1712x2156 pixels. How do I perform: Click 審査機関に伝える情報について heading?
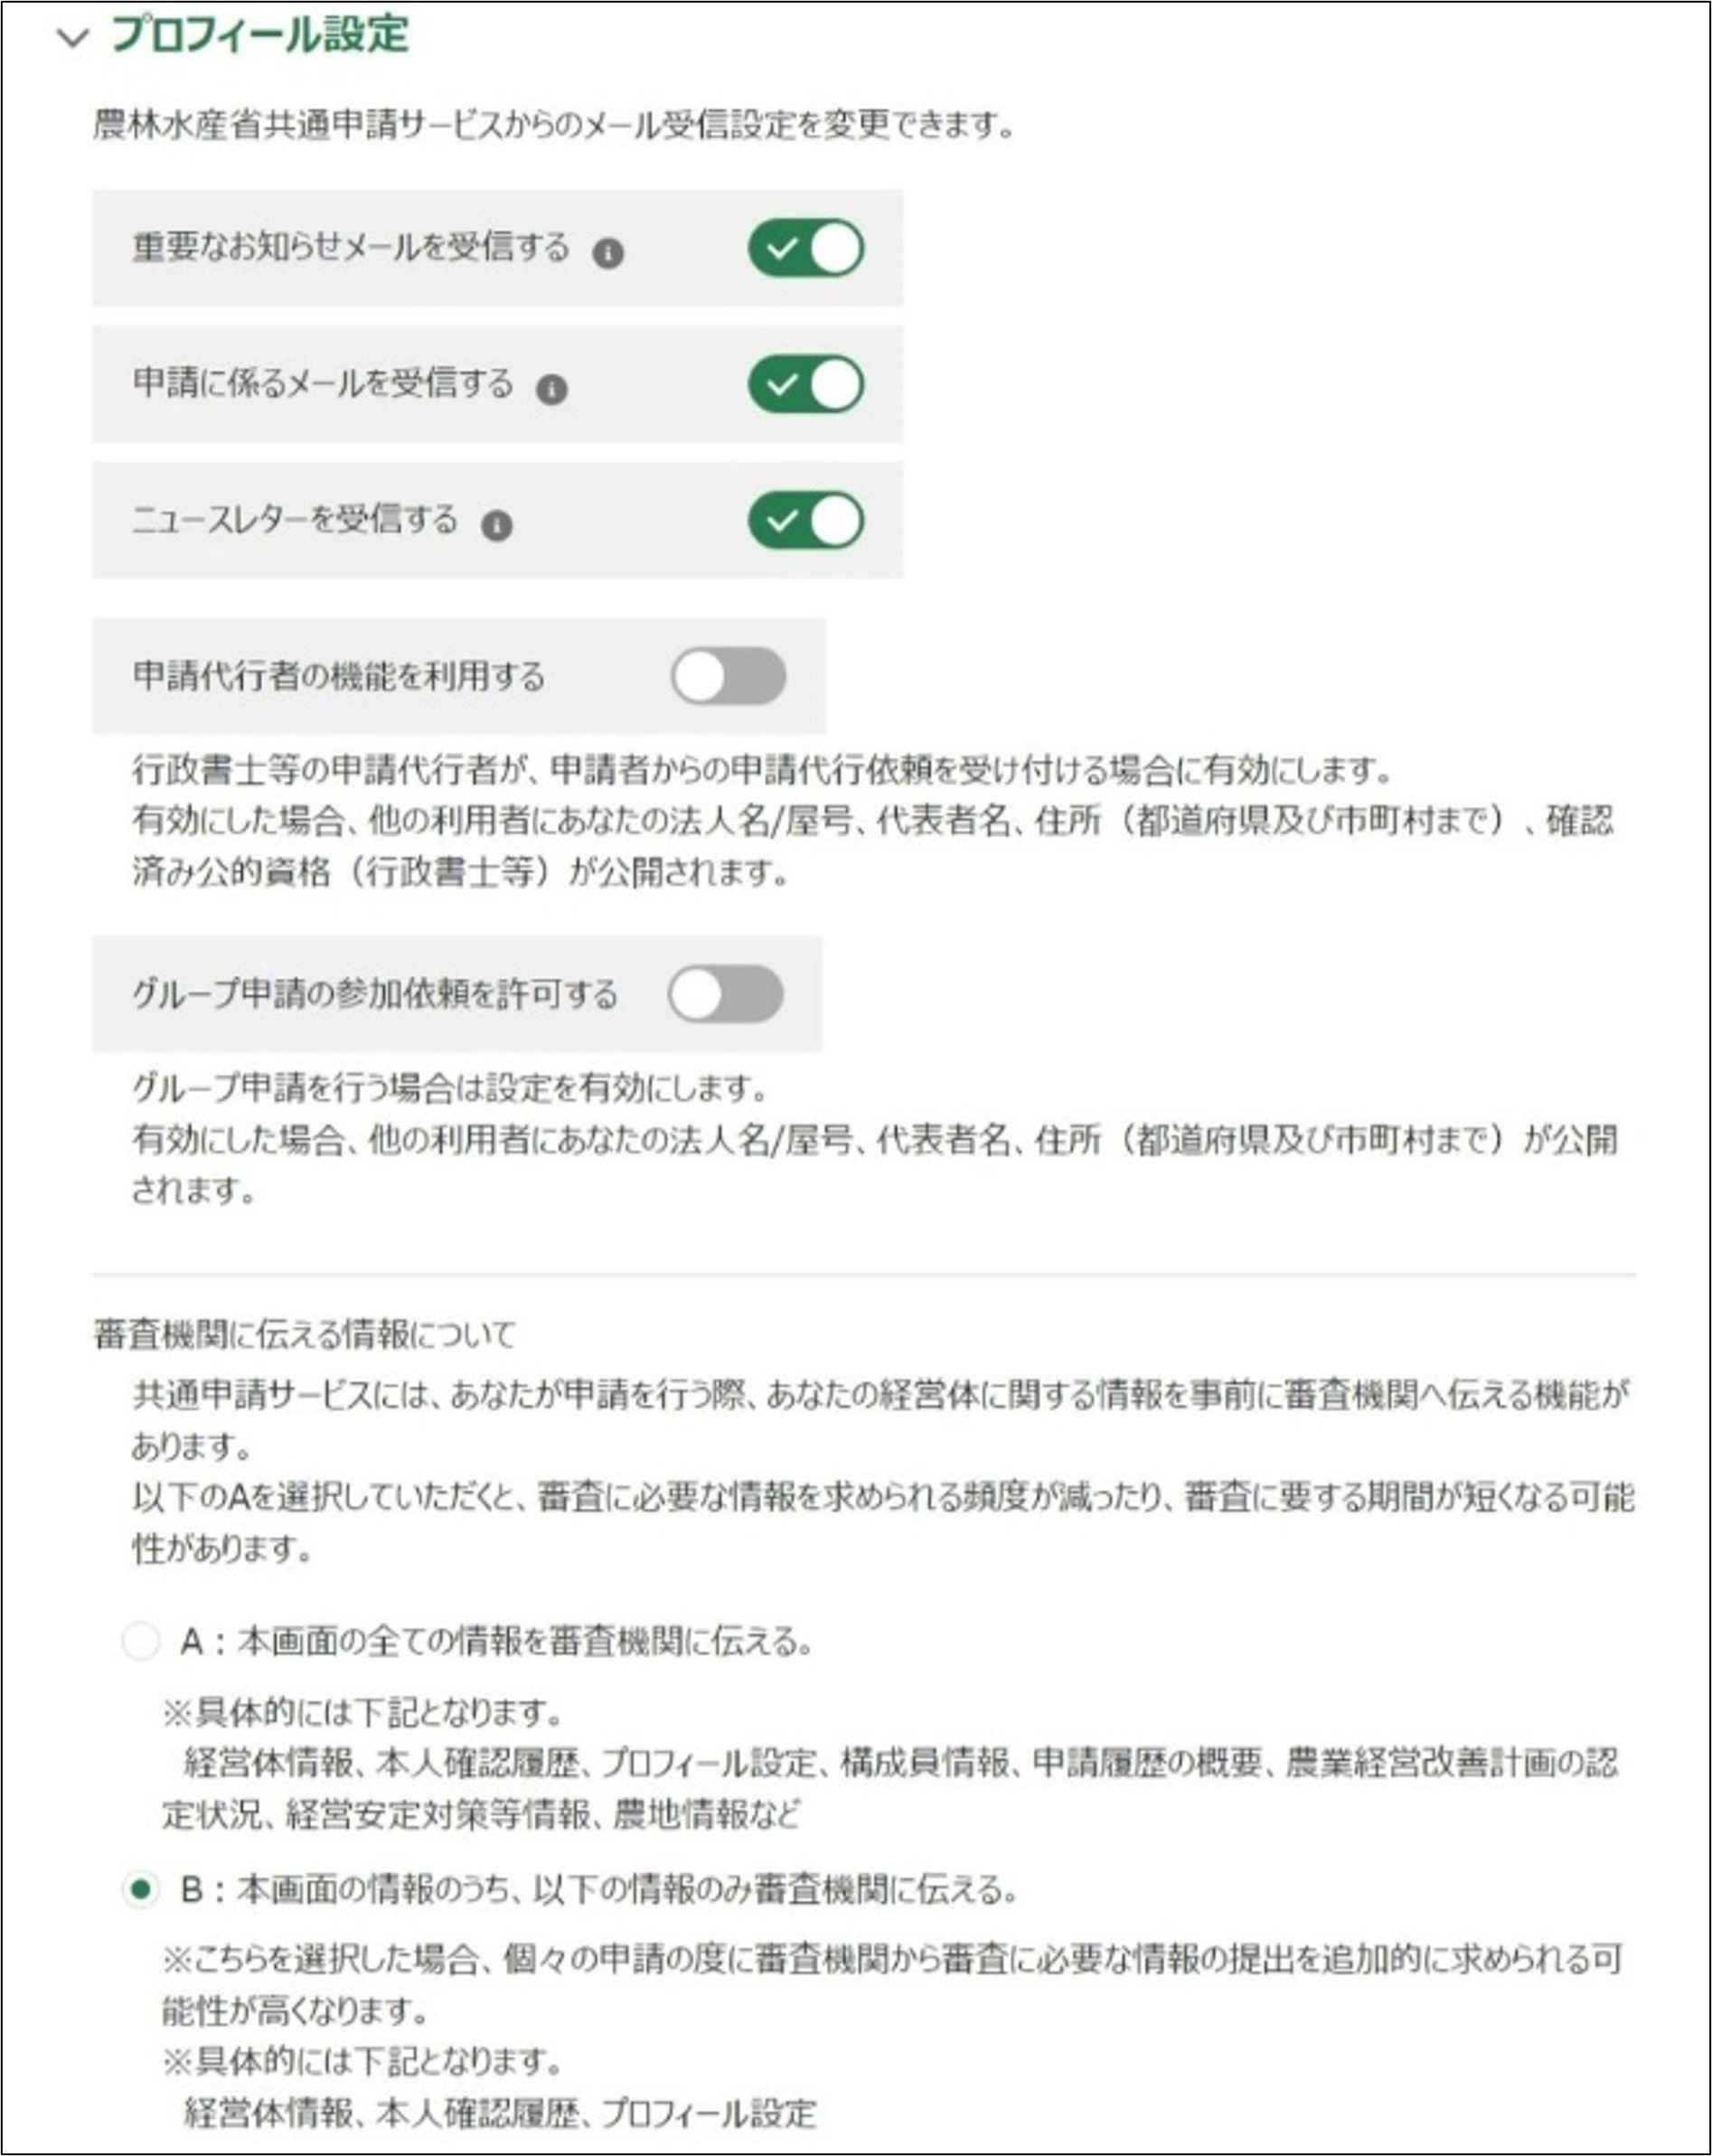tap(304, 1335)
